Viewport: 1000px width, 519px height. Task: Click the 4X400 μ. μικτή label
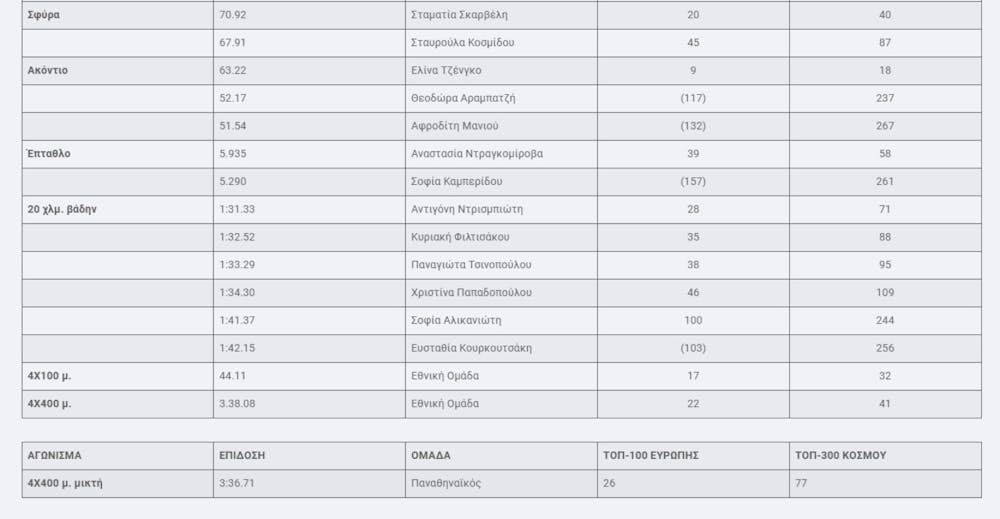pos(65,483)
